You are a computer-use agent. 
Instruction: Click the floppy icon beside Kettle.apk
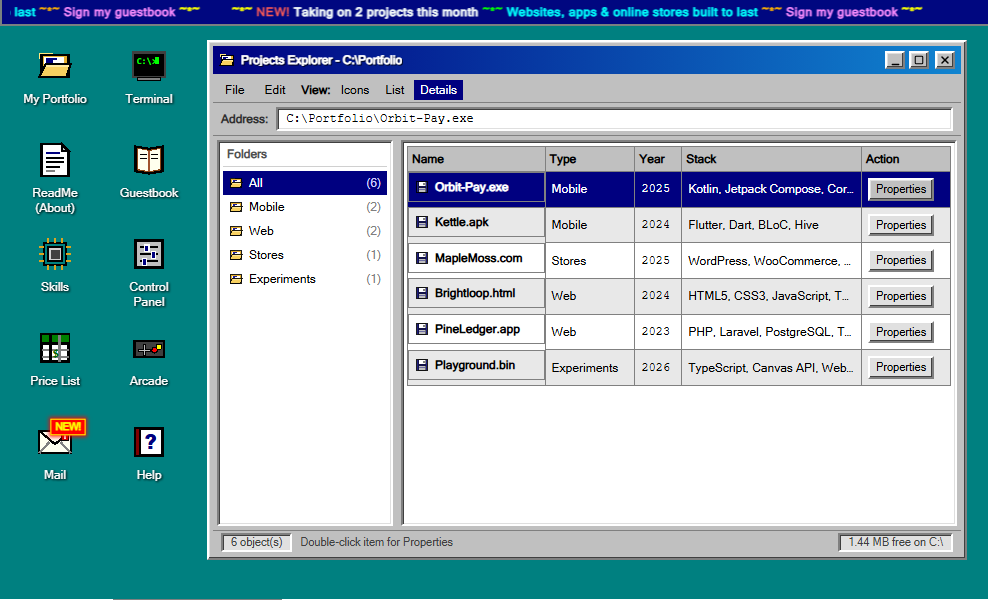(x=422, y=222)
